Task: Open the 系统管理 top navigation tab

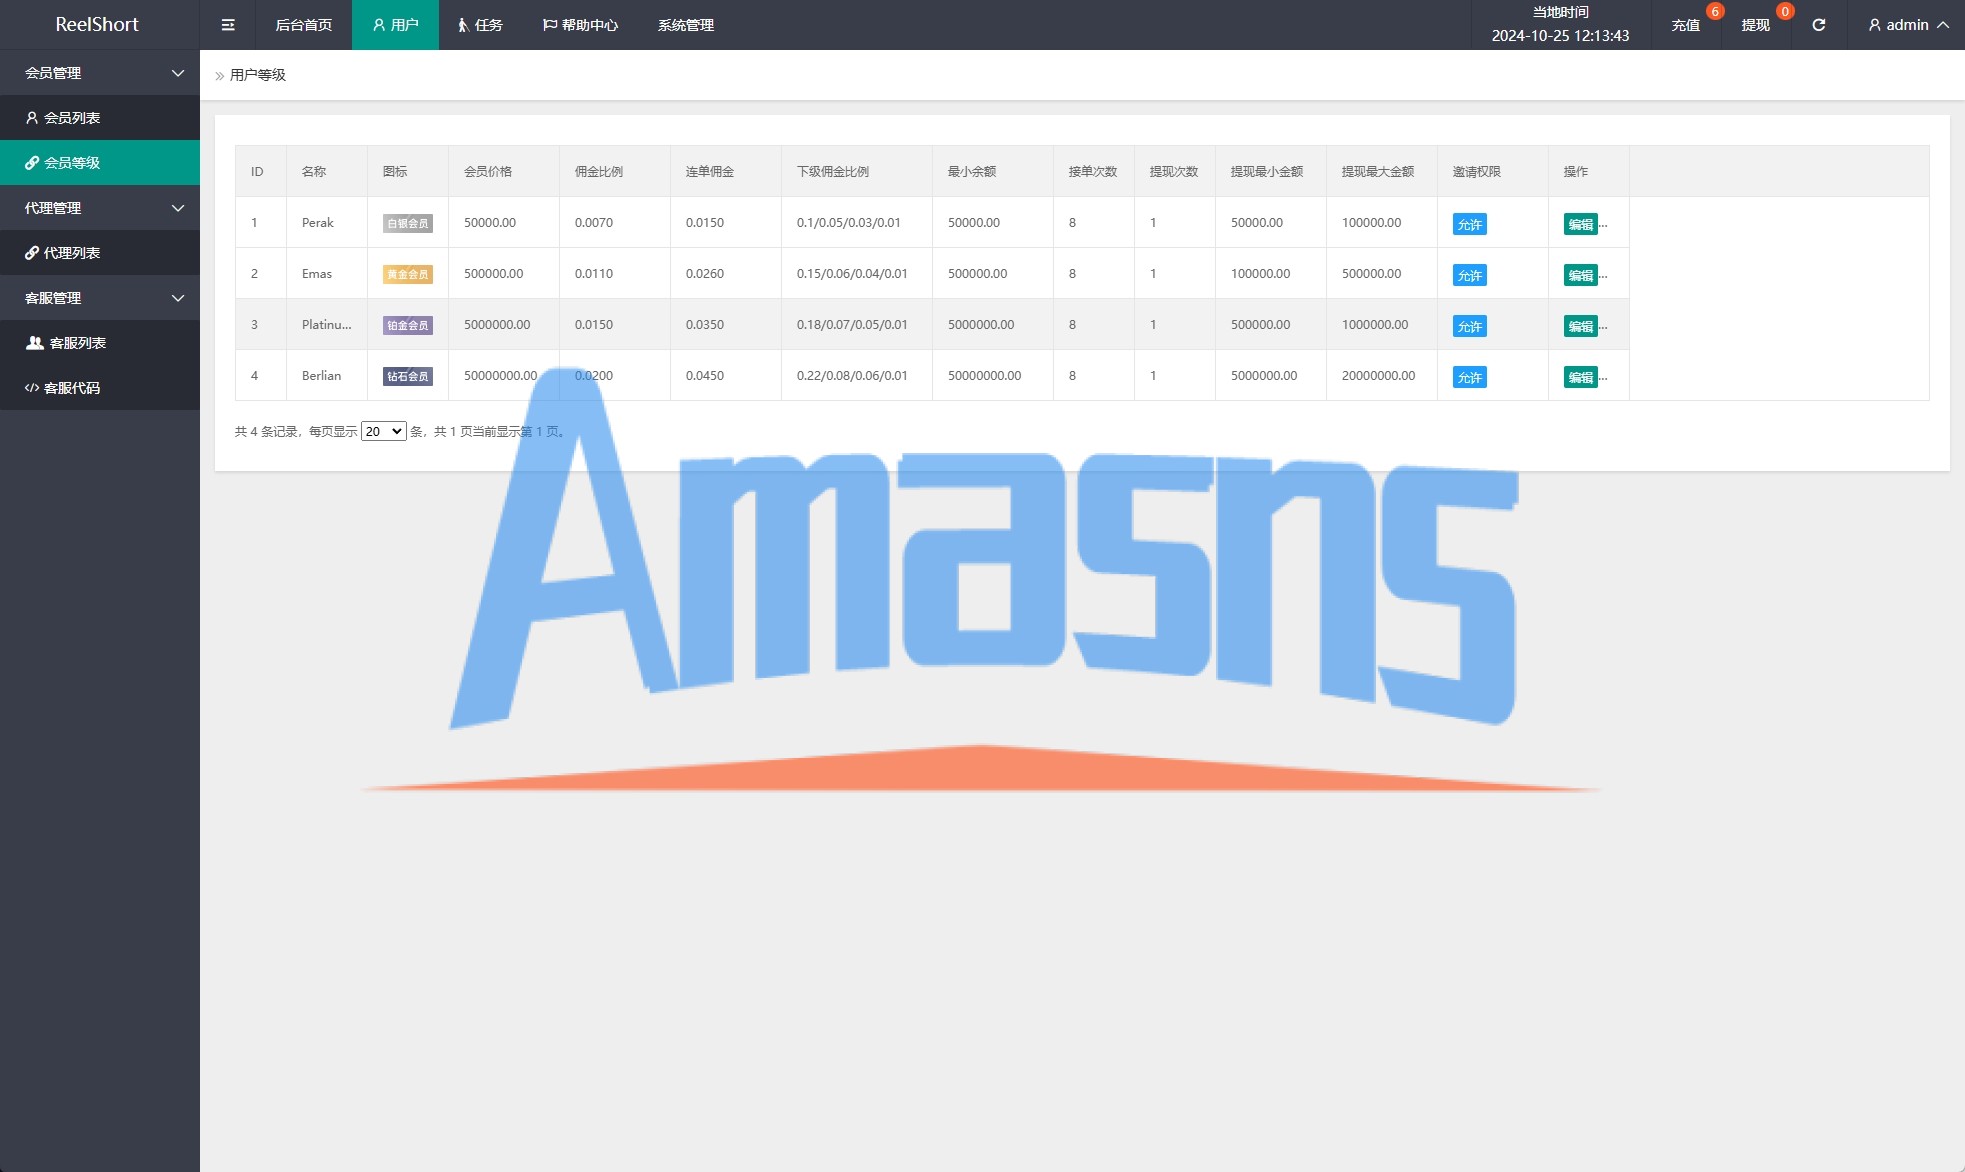Action: pyautogui.click(x=686, y=25)
